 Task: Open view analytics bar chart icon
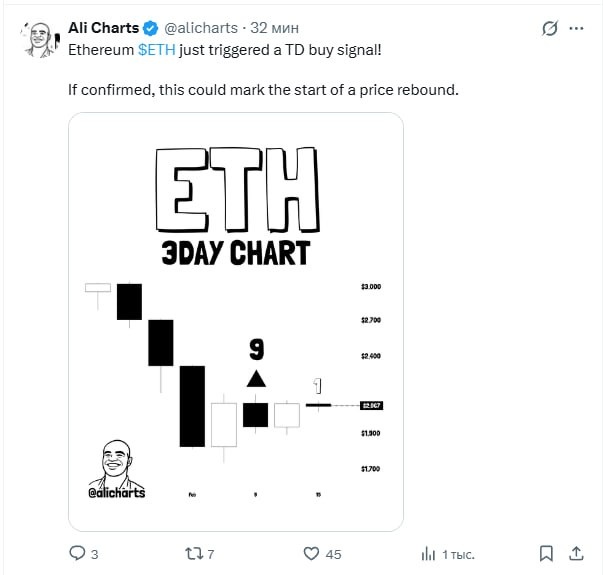(428, 553)
